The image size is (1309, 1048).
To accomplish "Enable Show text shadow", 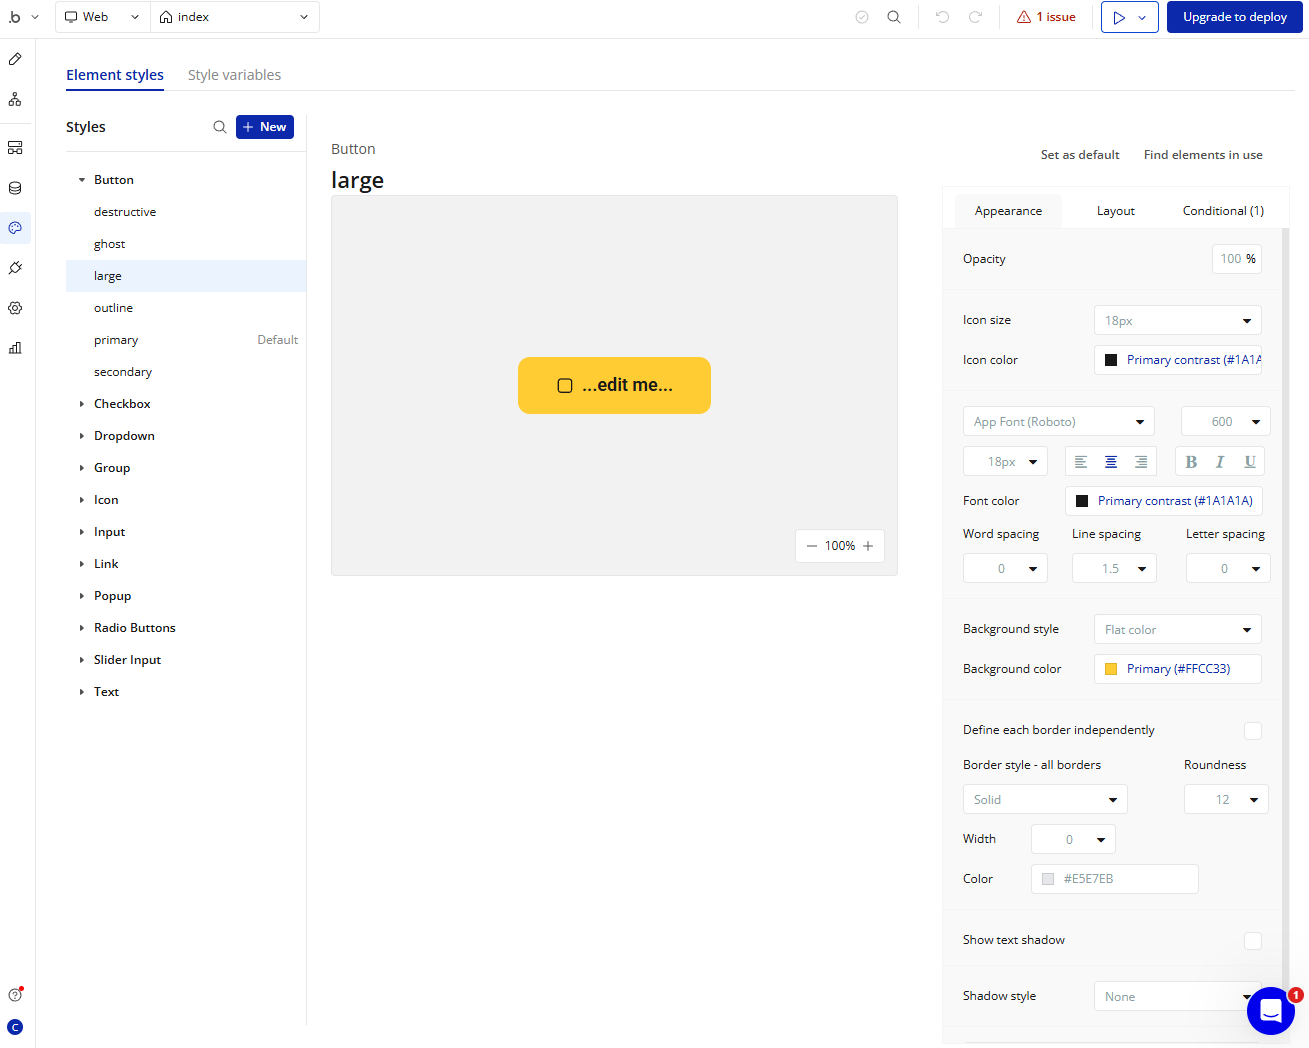I will [1253, 940].
